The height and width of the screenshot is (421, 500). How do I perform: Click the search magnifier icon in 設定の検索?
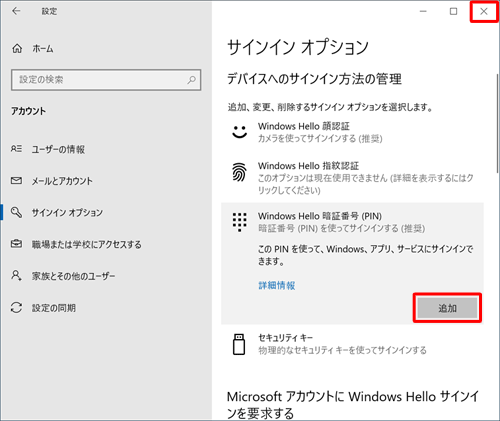[191, 80]
